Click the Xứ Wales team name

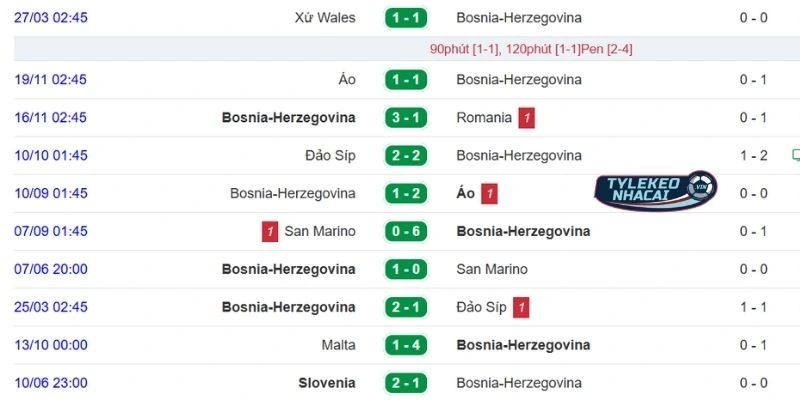(x=325, y=18)
